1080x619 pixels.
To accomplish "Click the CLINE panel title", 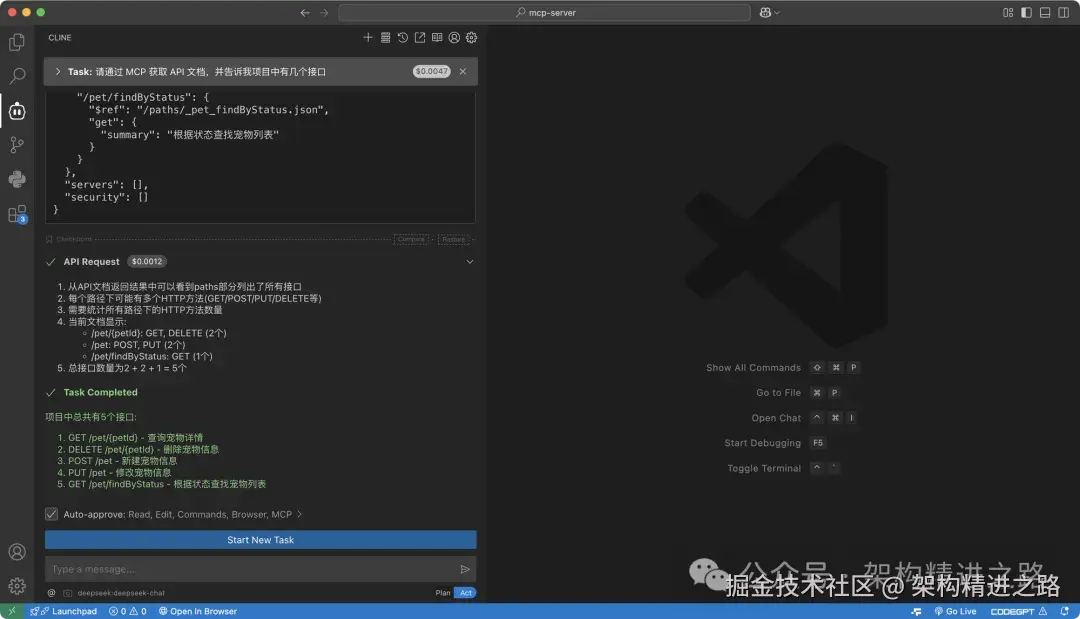I will coord(60,38).
